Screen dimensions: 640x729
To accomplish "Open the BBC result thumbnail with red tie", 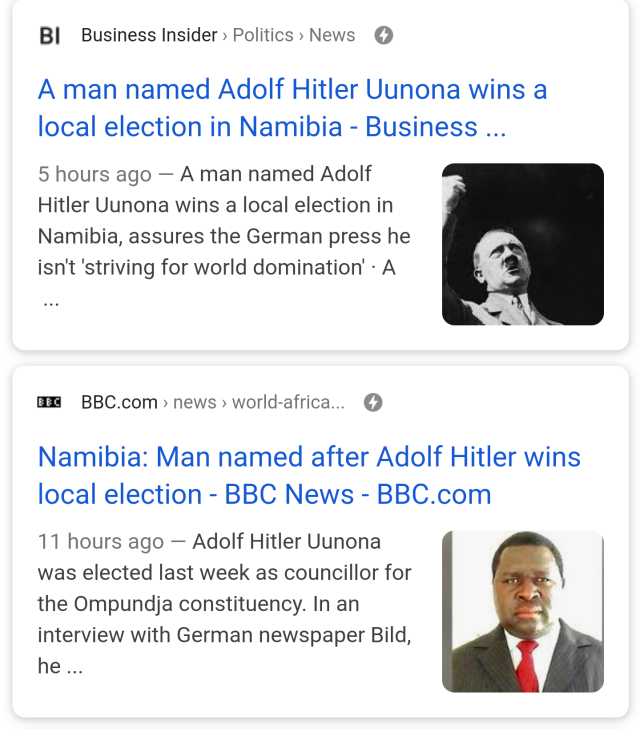I will [522, 611].
